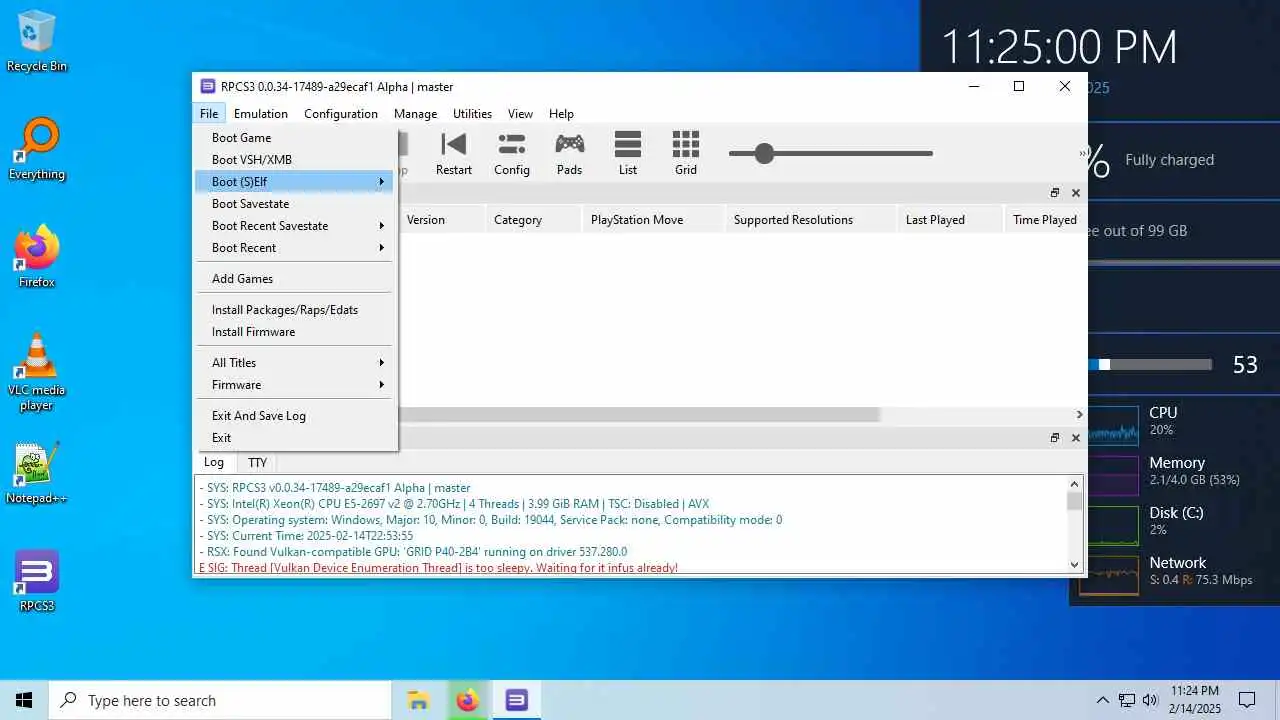Click Firefox taskbar icon

[x=467, y=700]
